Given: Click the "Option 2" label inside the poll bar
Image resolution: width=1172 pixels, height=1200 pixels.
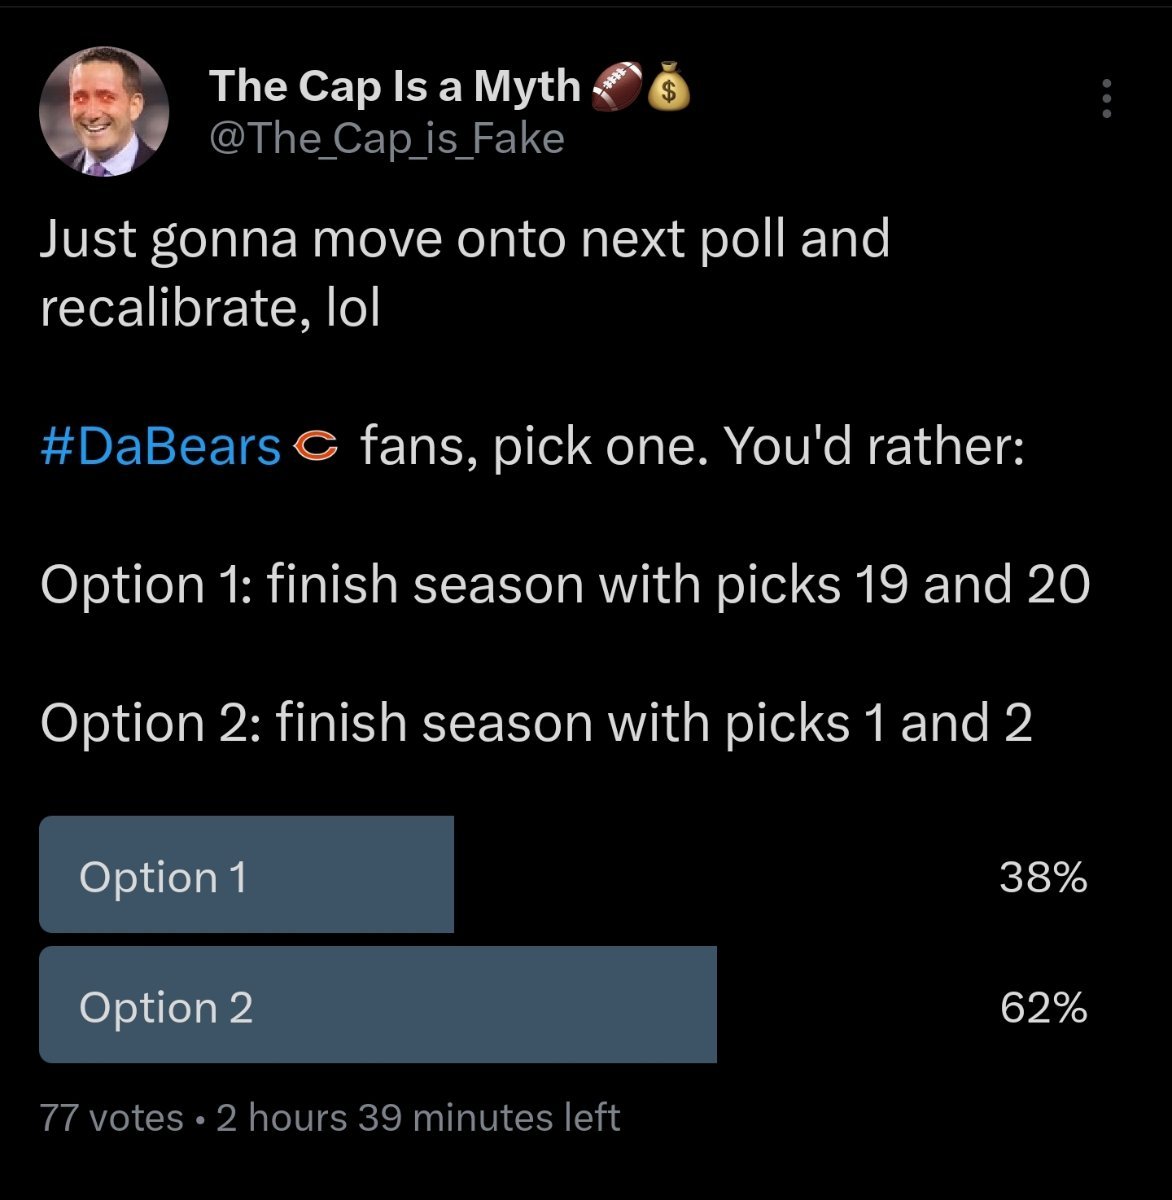Looking at the screenshot, I should 166,1007.
